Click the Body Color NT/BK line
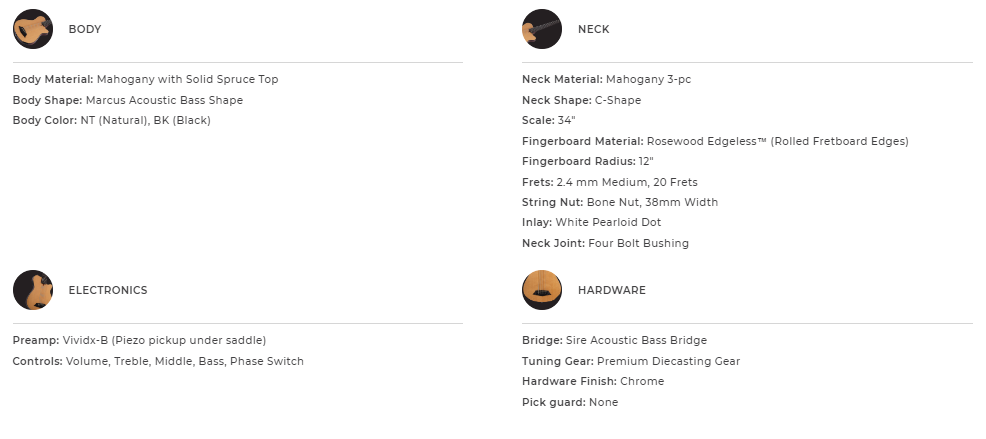This screenshot has width=986, height=439. click(112, 121)
